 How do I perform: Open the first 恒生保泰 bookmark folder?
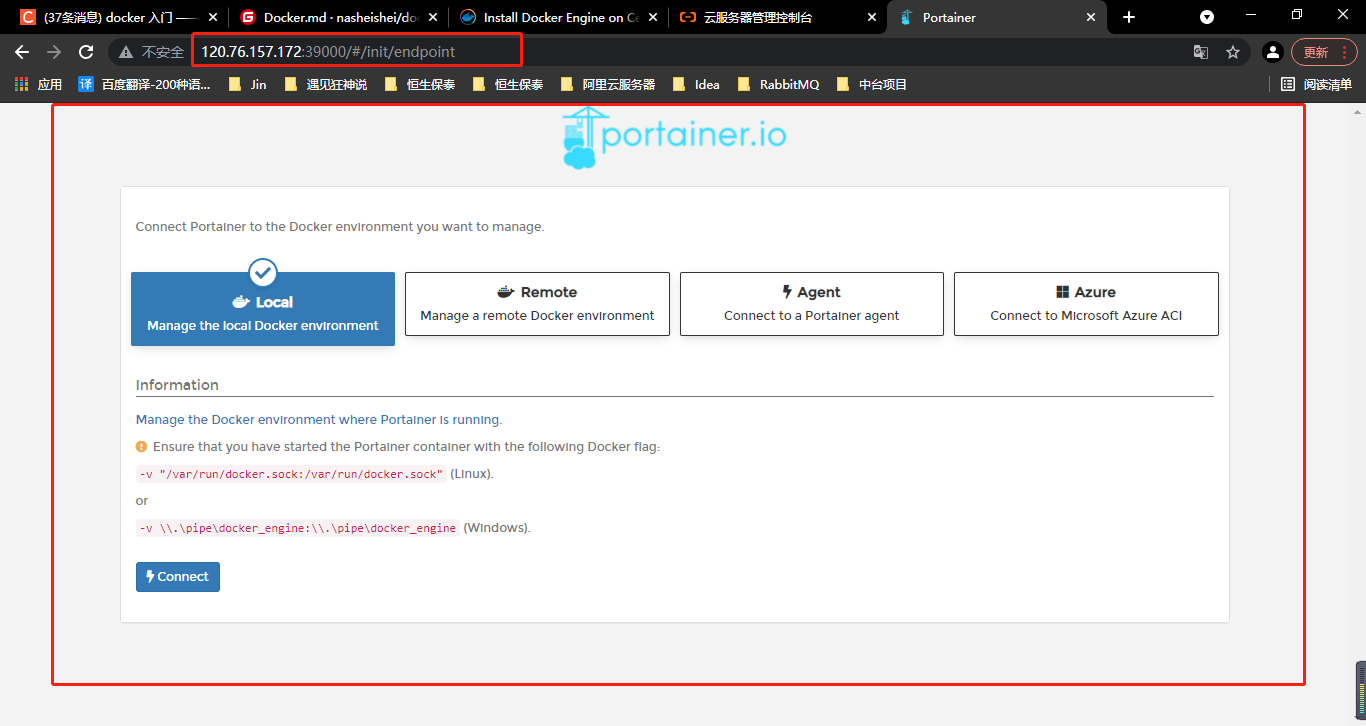pos(420,85)
